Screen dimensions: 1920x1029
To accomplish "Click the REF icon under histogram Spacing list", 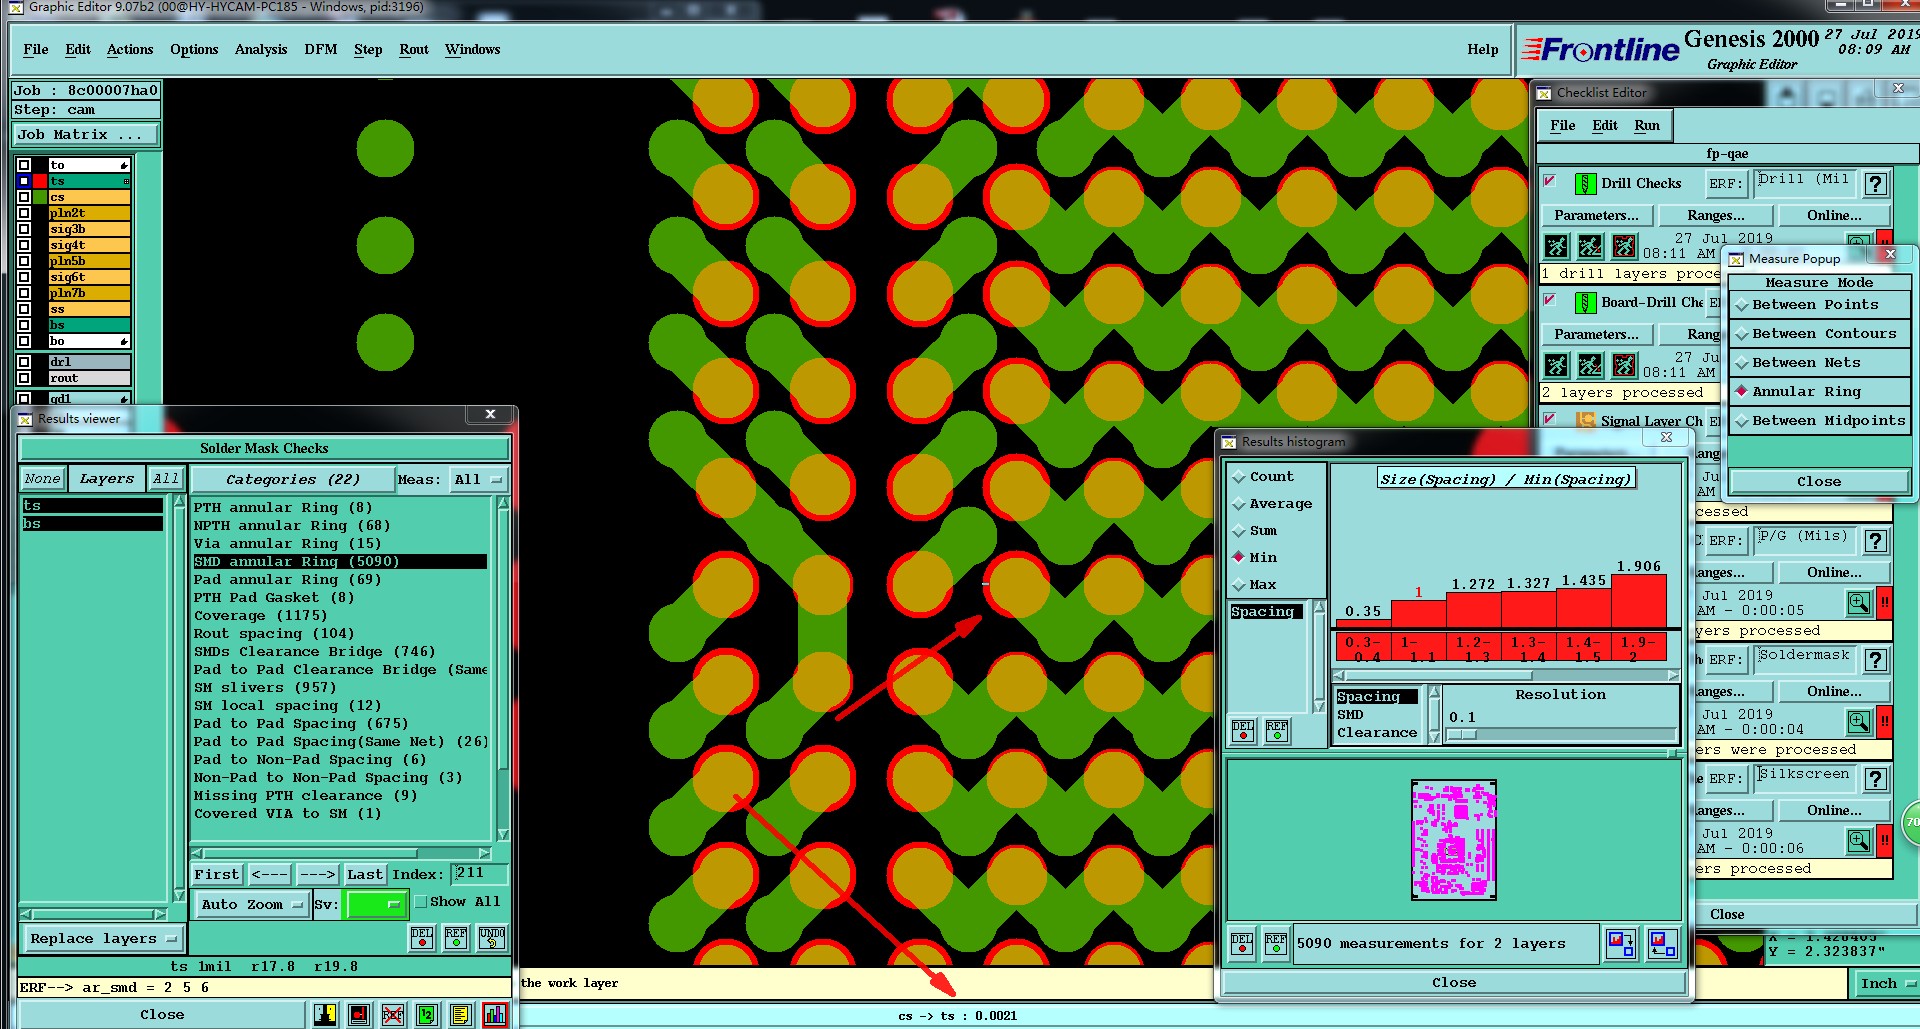I will pyautogui.click(x=1277, y=731).
